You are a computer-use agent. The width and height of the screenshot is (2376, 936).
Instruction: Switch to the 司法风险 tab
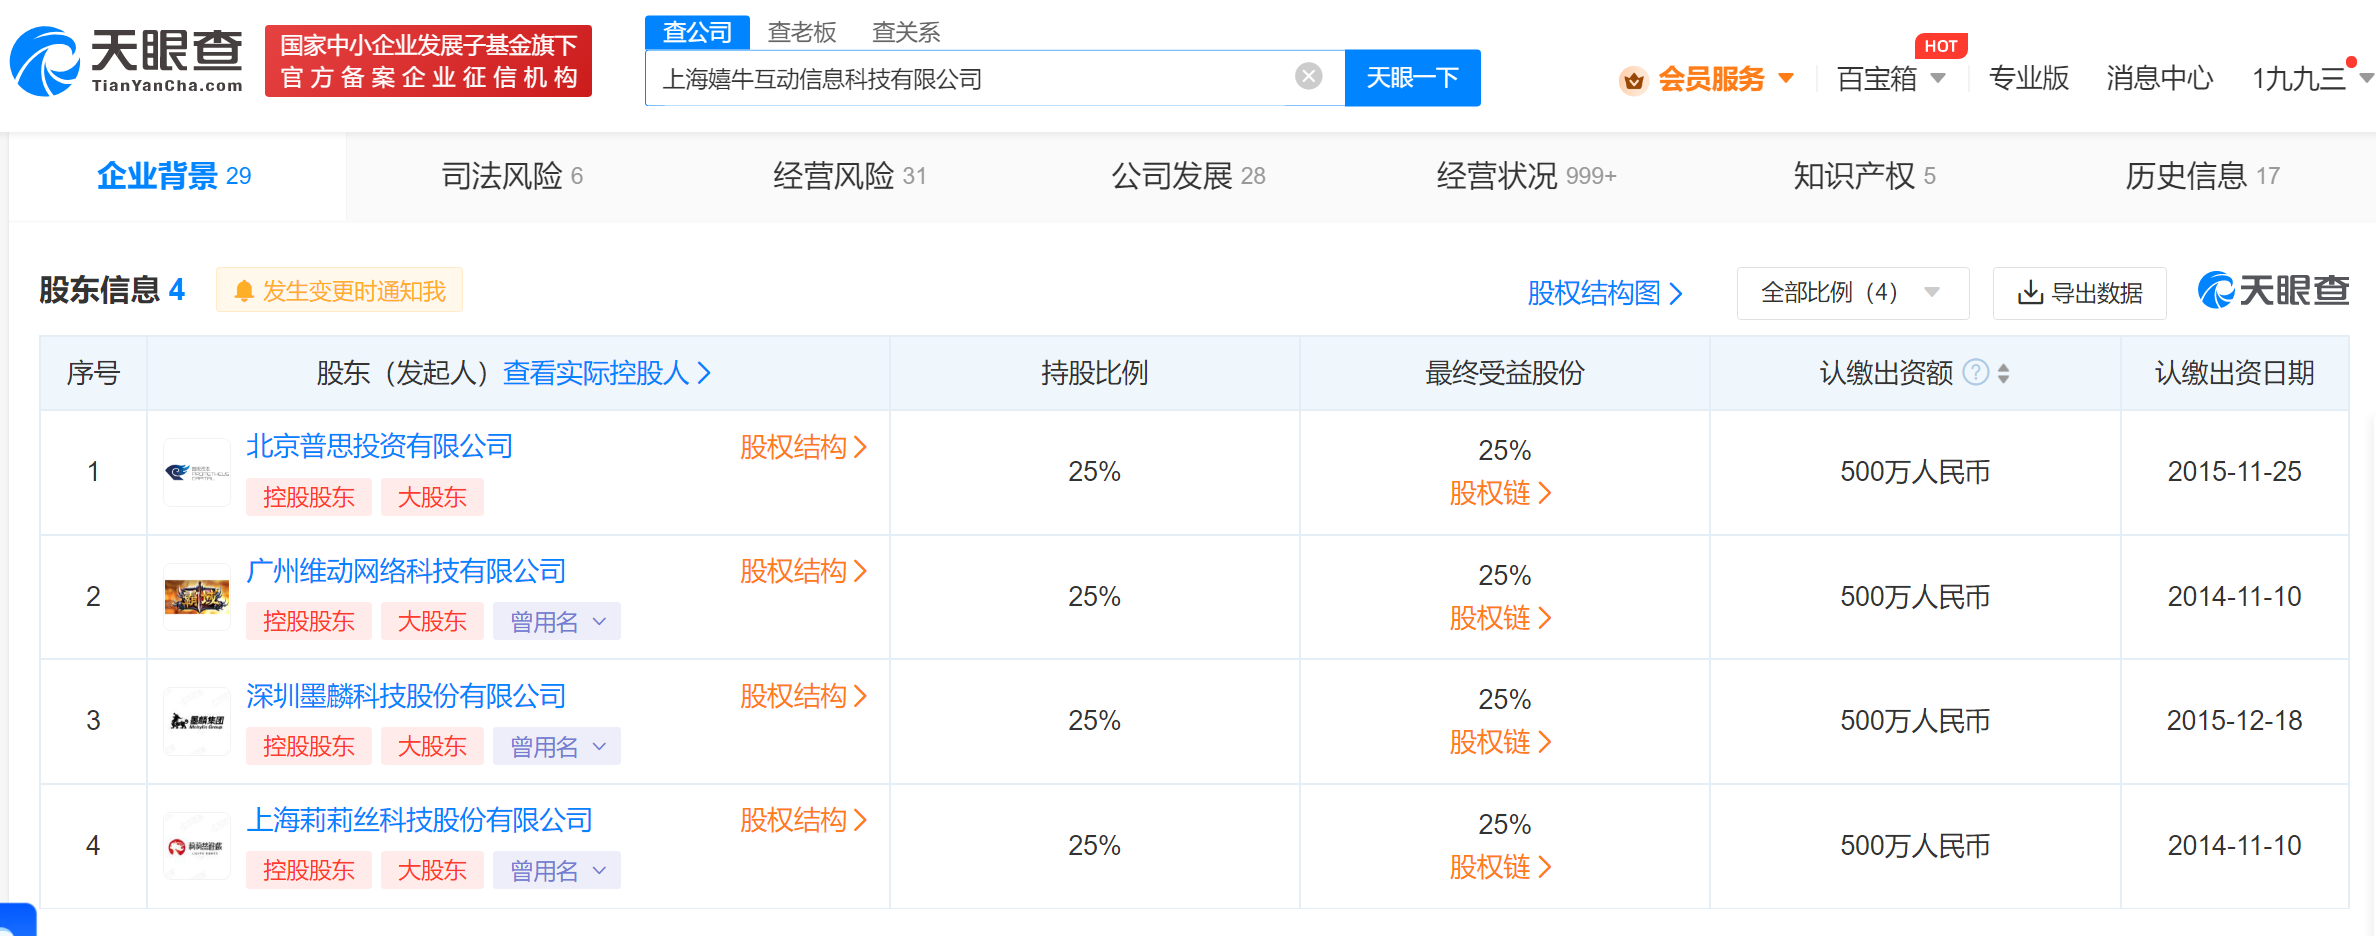pos(512,176)
